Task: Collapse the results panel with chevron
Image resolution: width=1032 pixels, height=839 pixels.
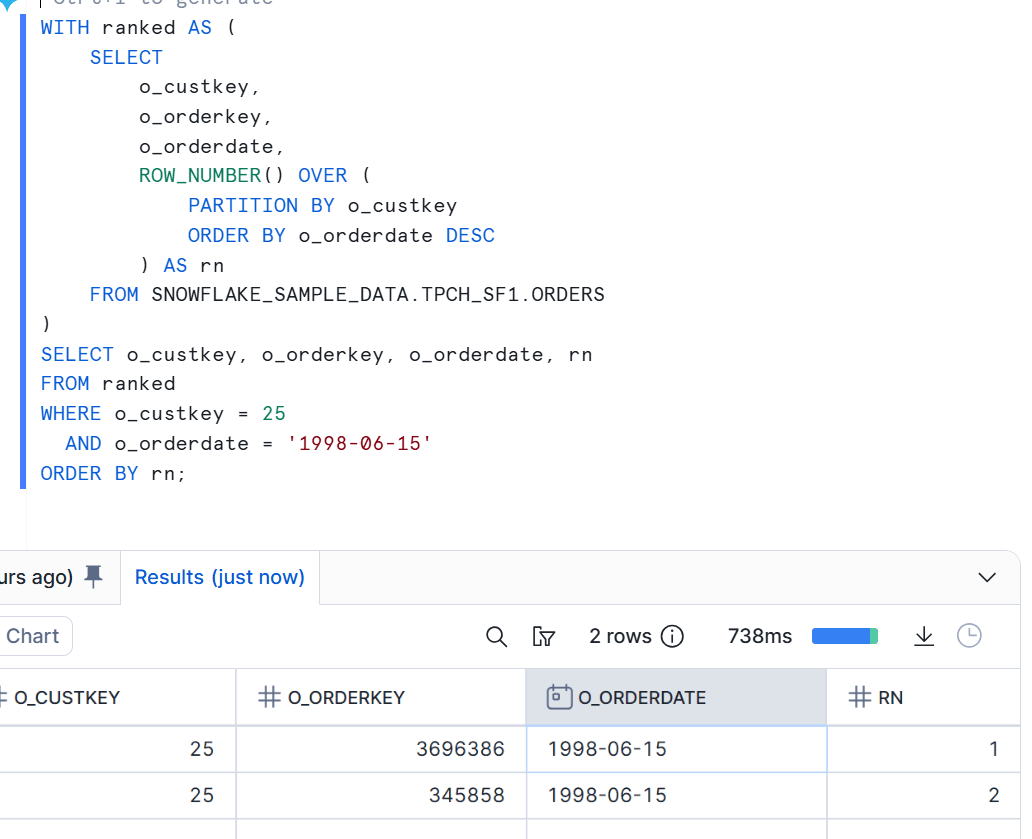Action: click(987, 578)
